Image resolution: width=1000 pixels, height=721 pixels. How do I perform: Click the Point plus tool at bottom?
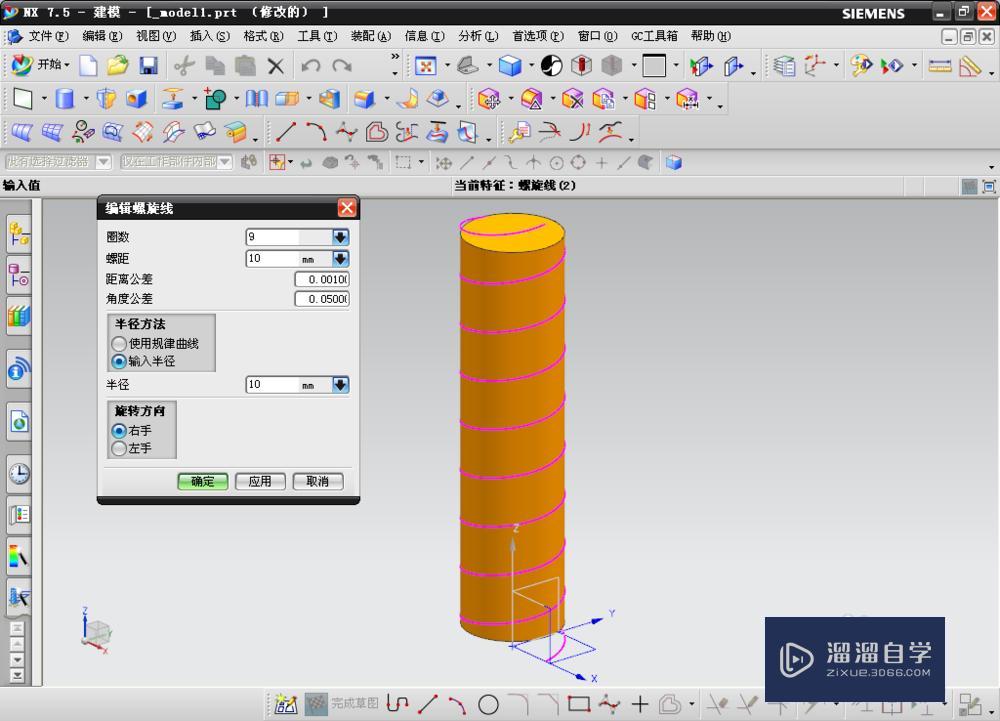(x=640, y=704)
